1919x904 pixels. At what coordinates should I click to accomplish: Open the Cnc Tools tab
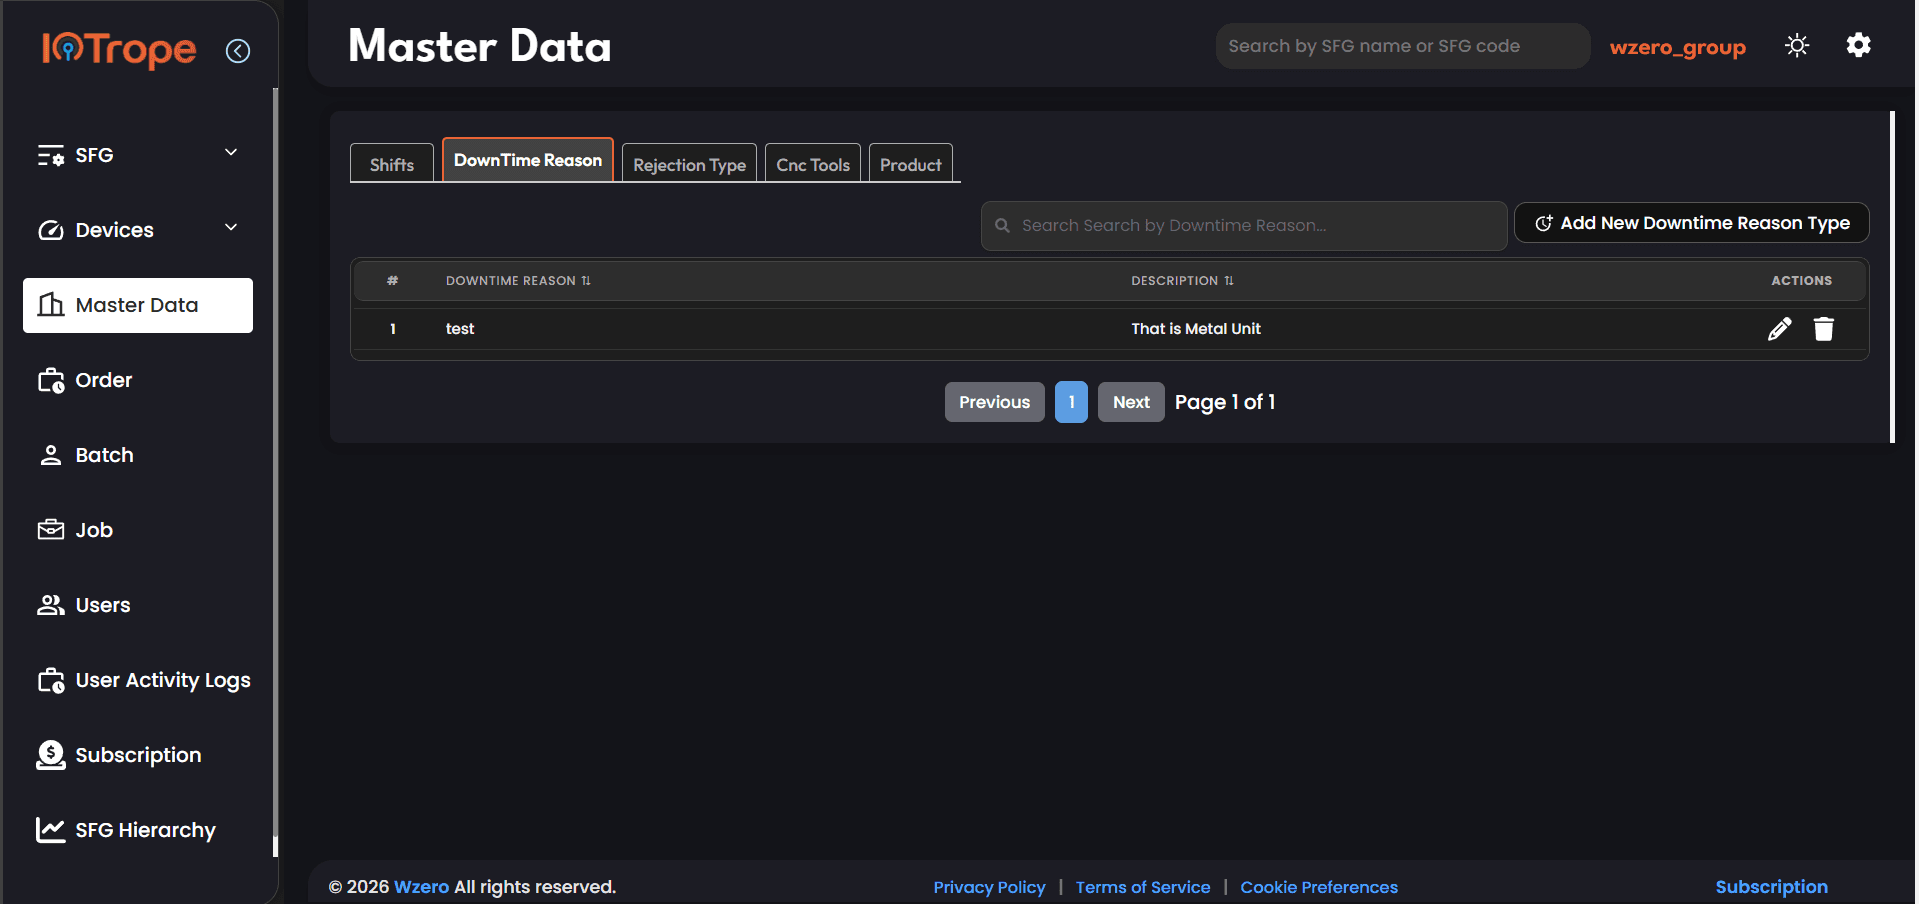click(813, 164)
